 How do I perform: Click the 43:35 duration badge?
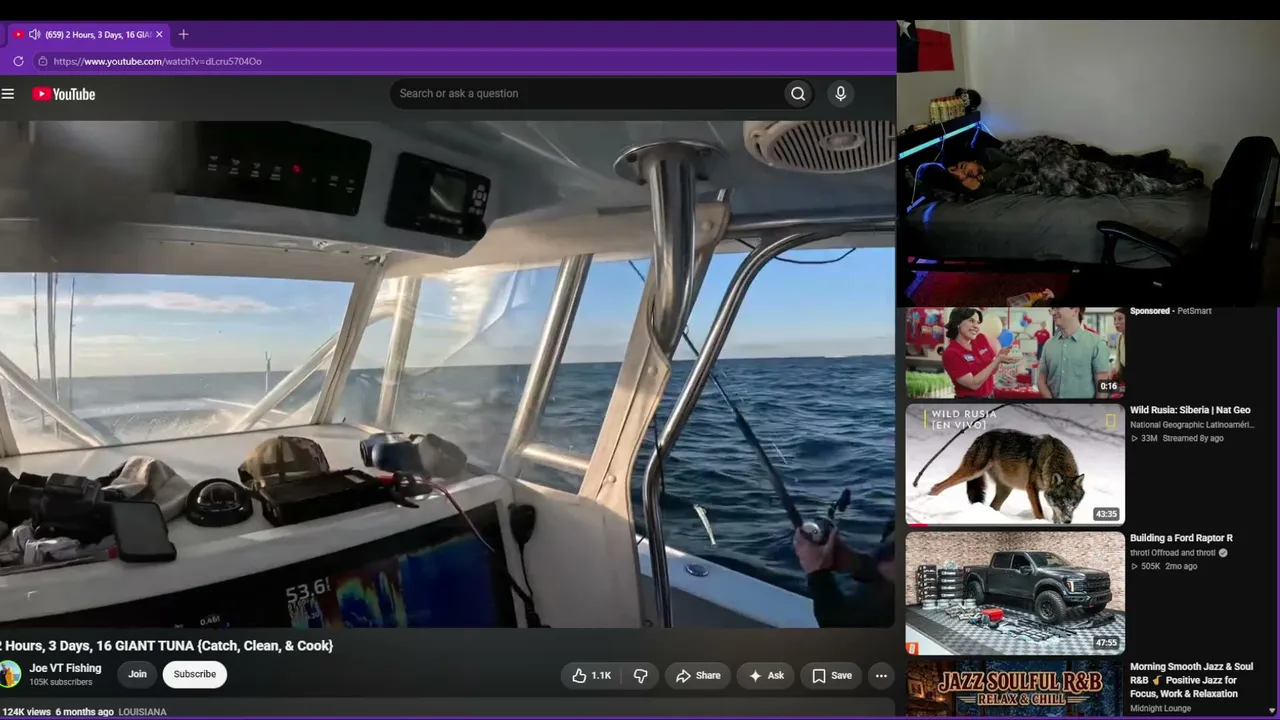1106,514
